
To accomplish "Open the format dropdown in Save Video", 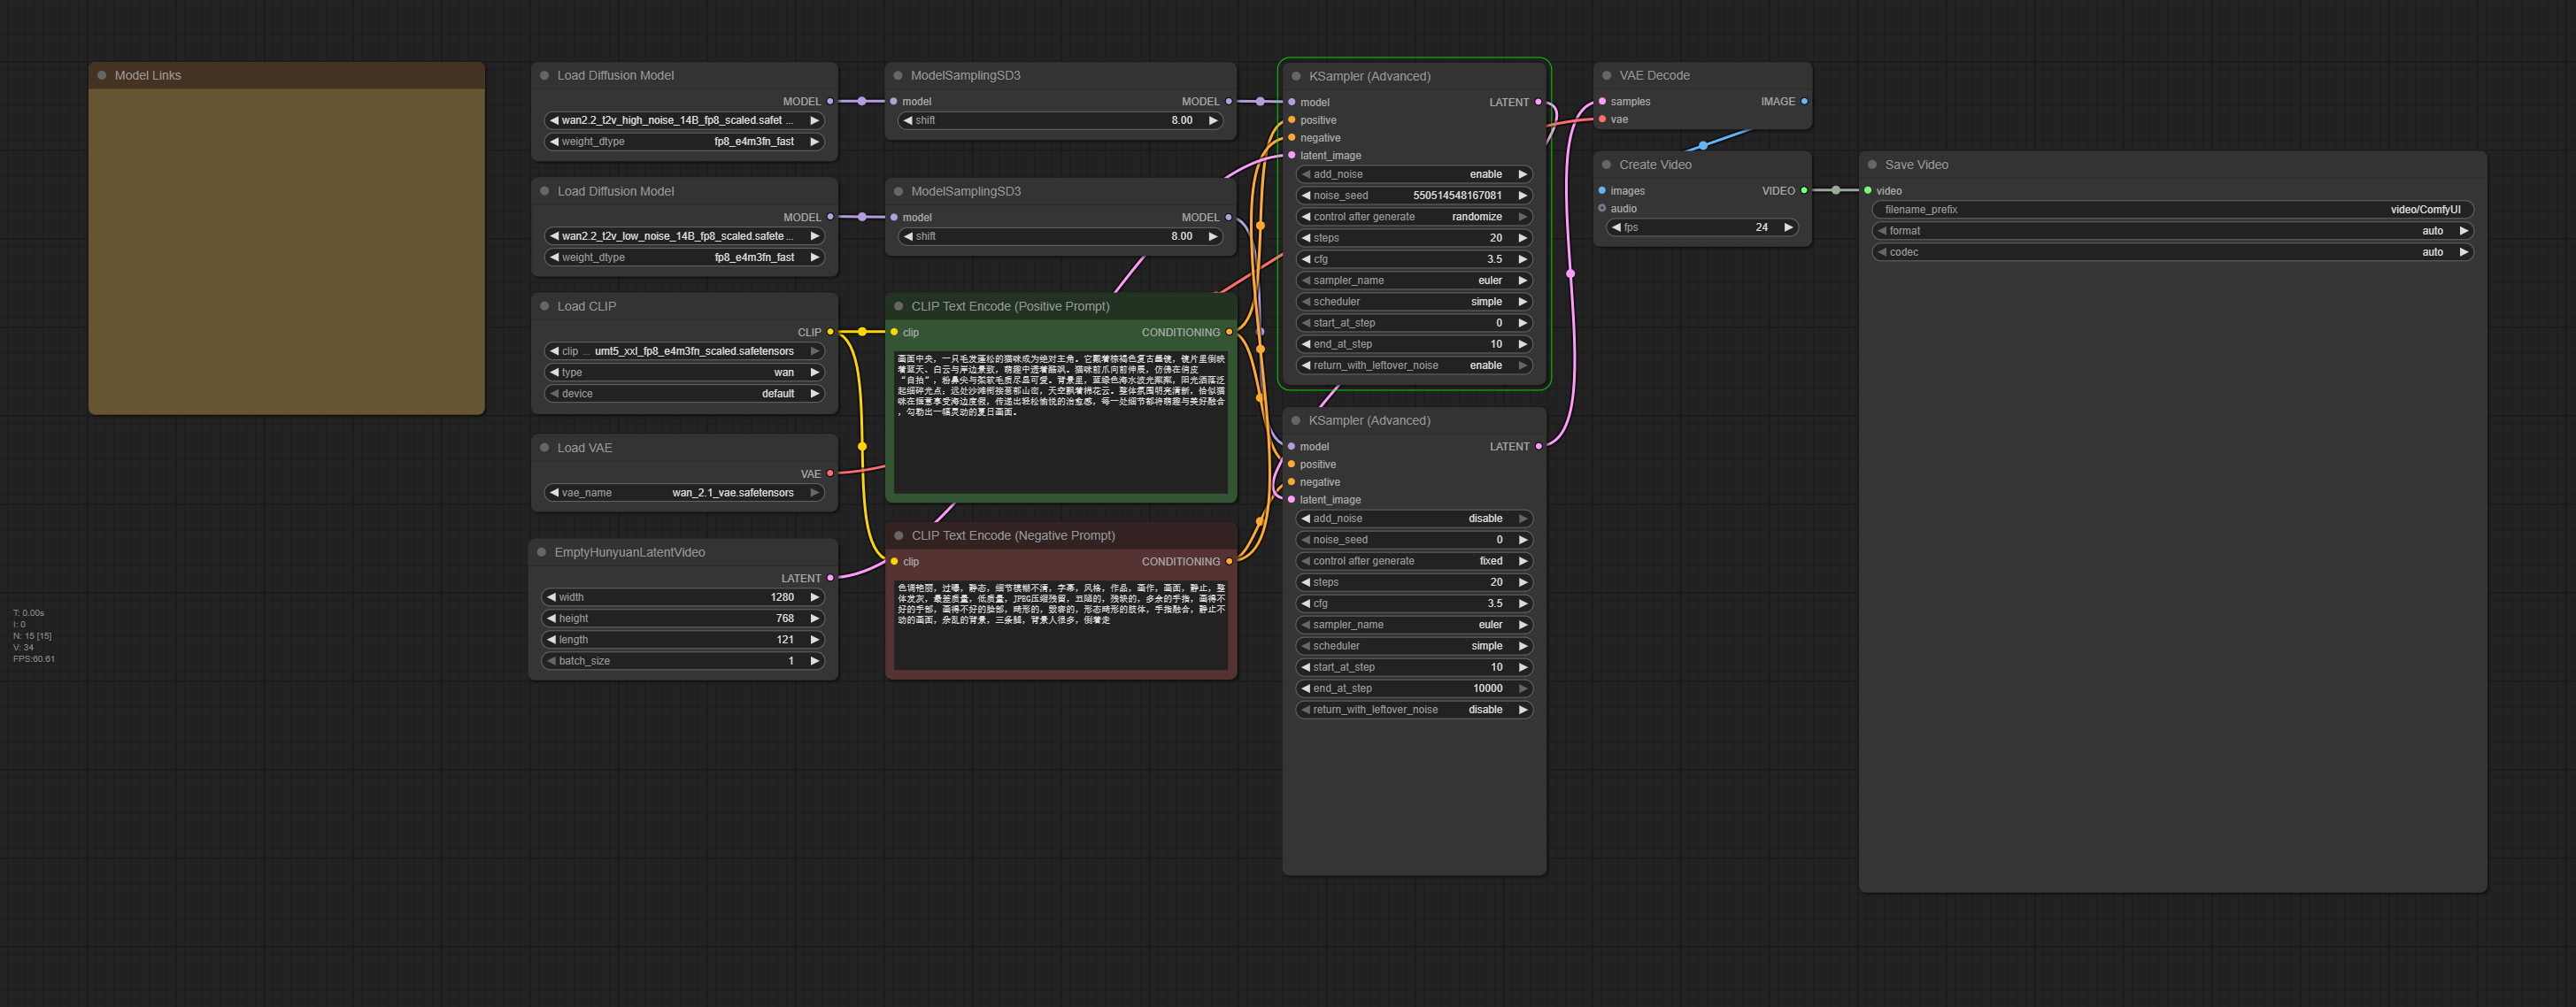I will (2172, 230).
